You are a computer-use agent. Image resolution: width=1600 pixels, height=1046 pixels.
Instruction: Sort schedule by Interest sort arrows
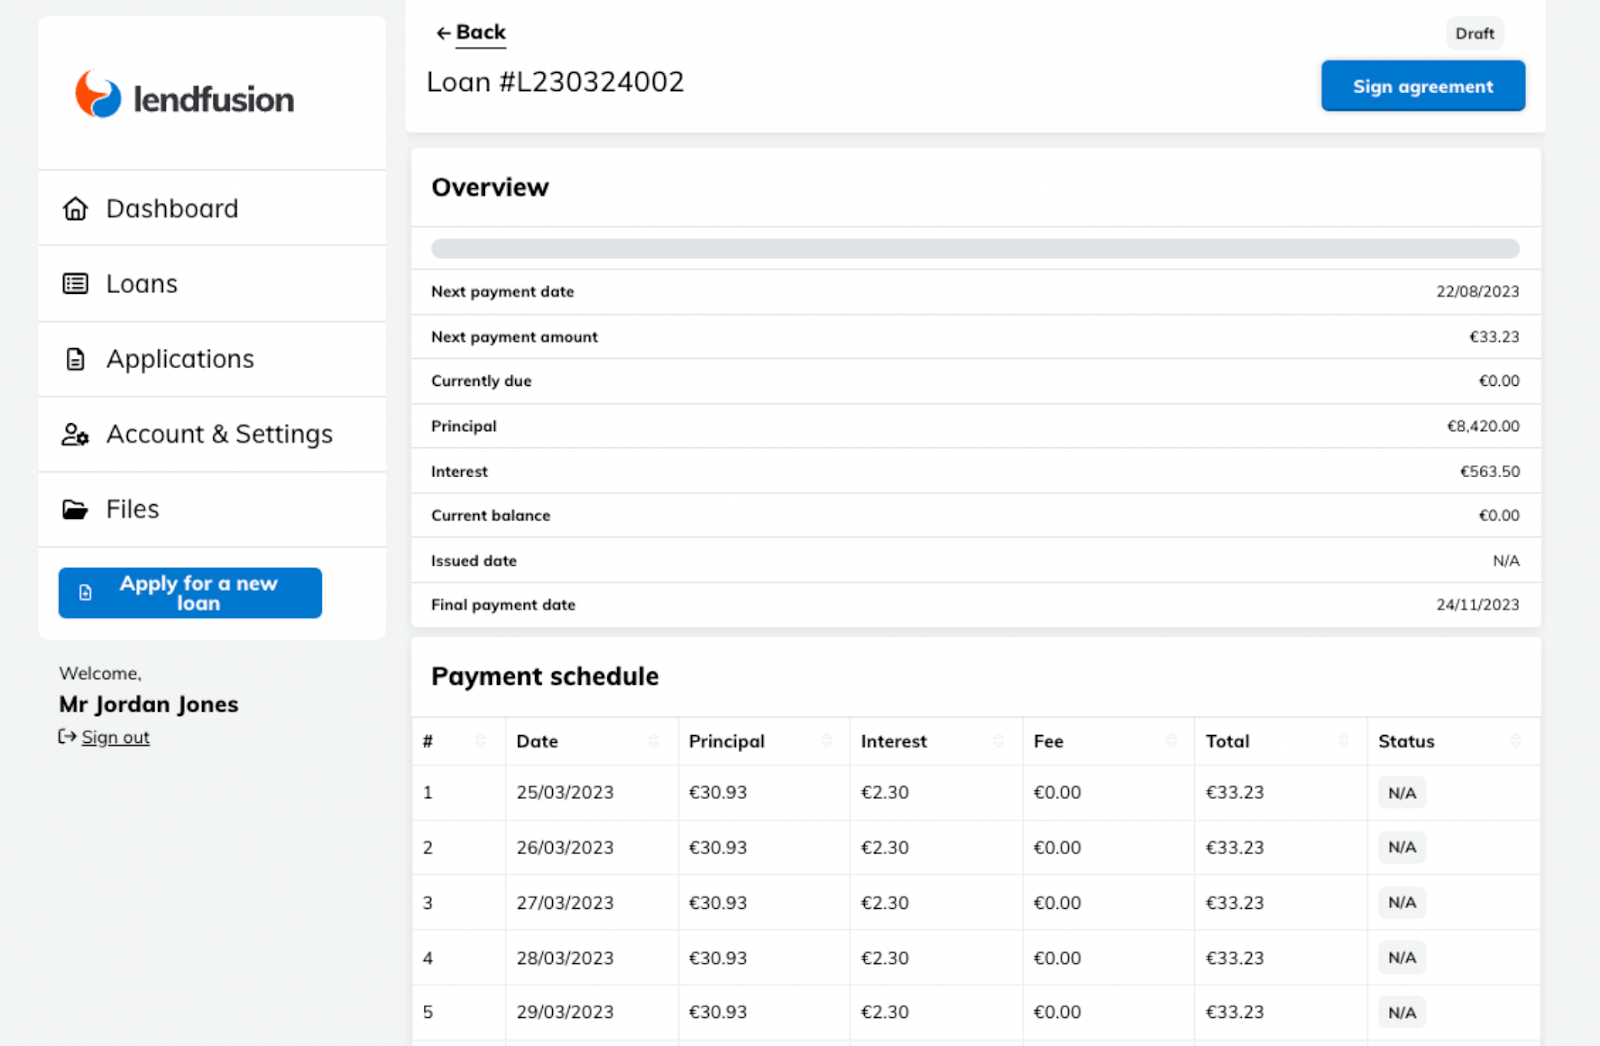coord(998,741)
